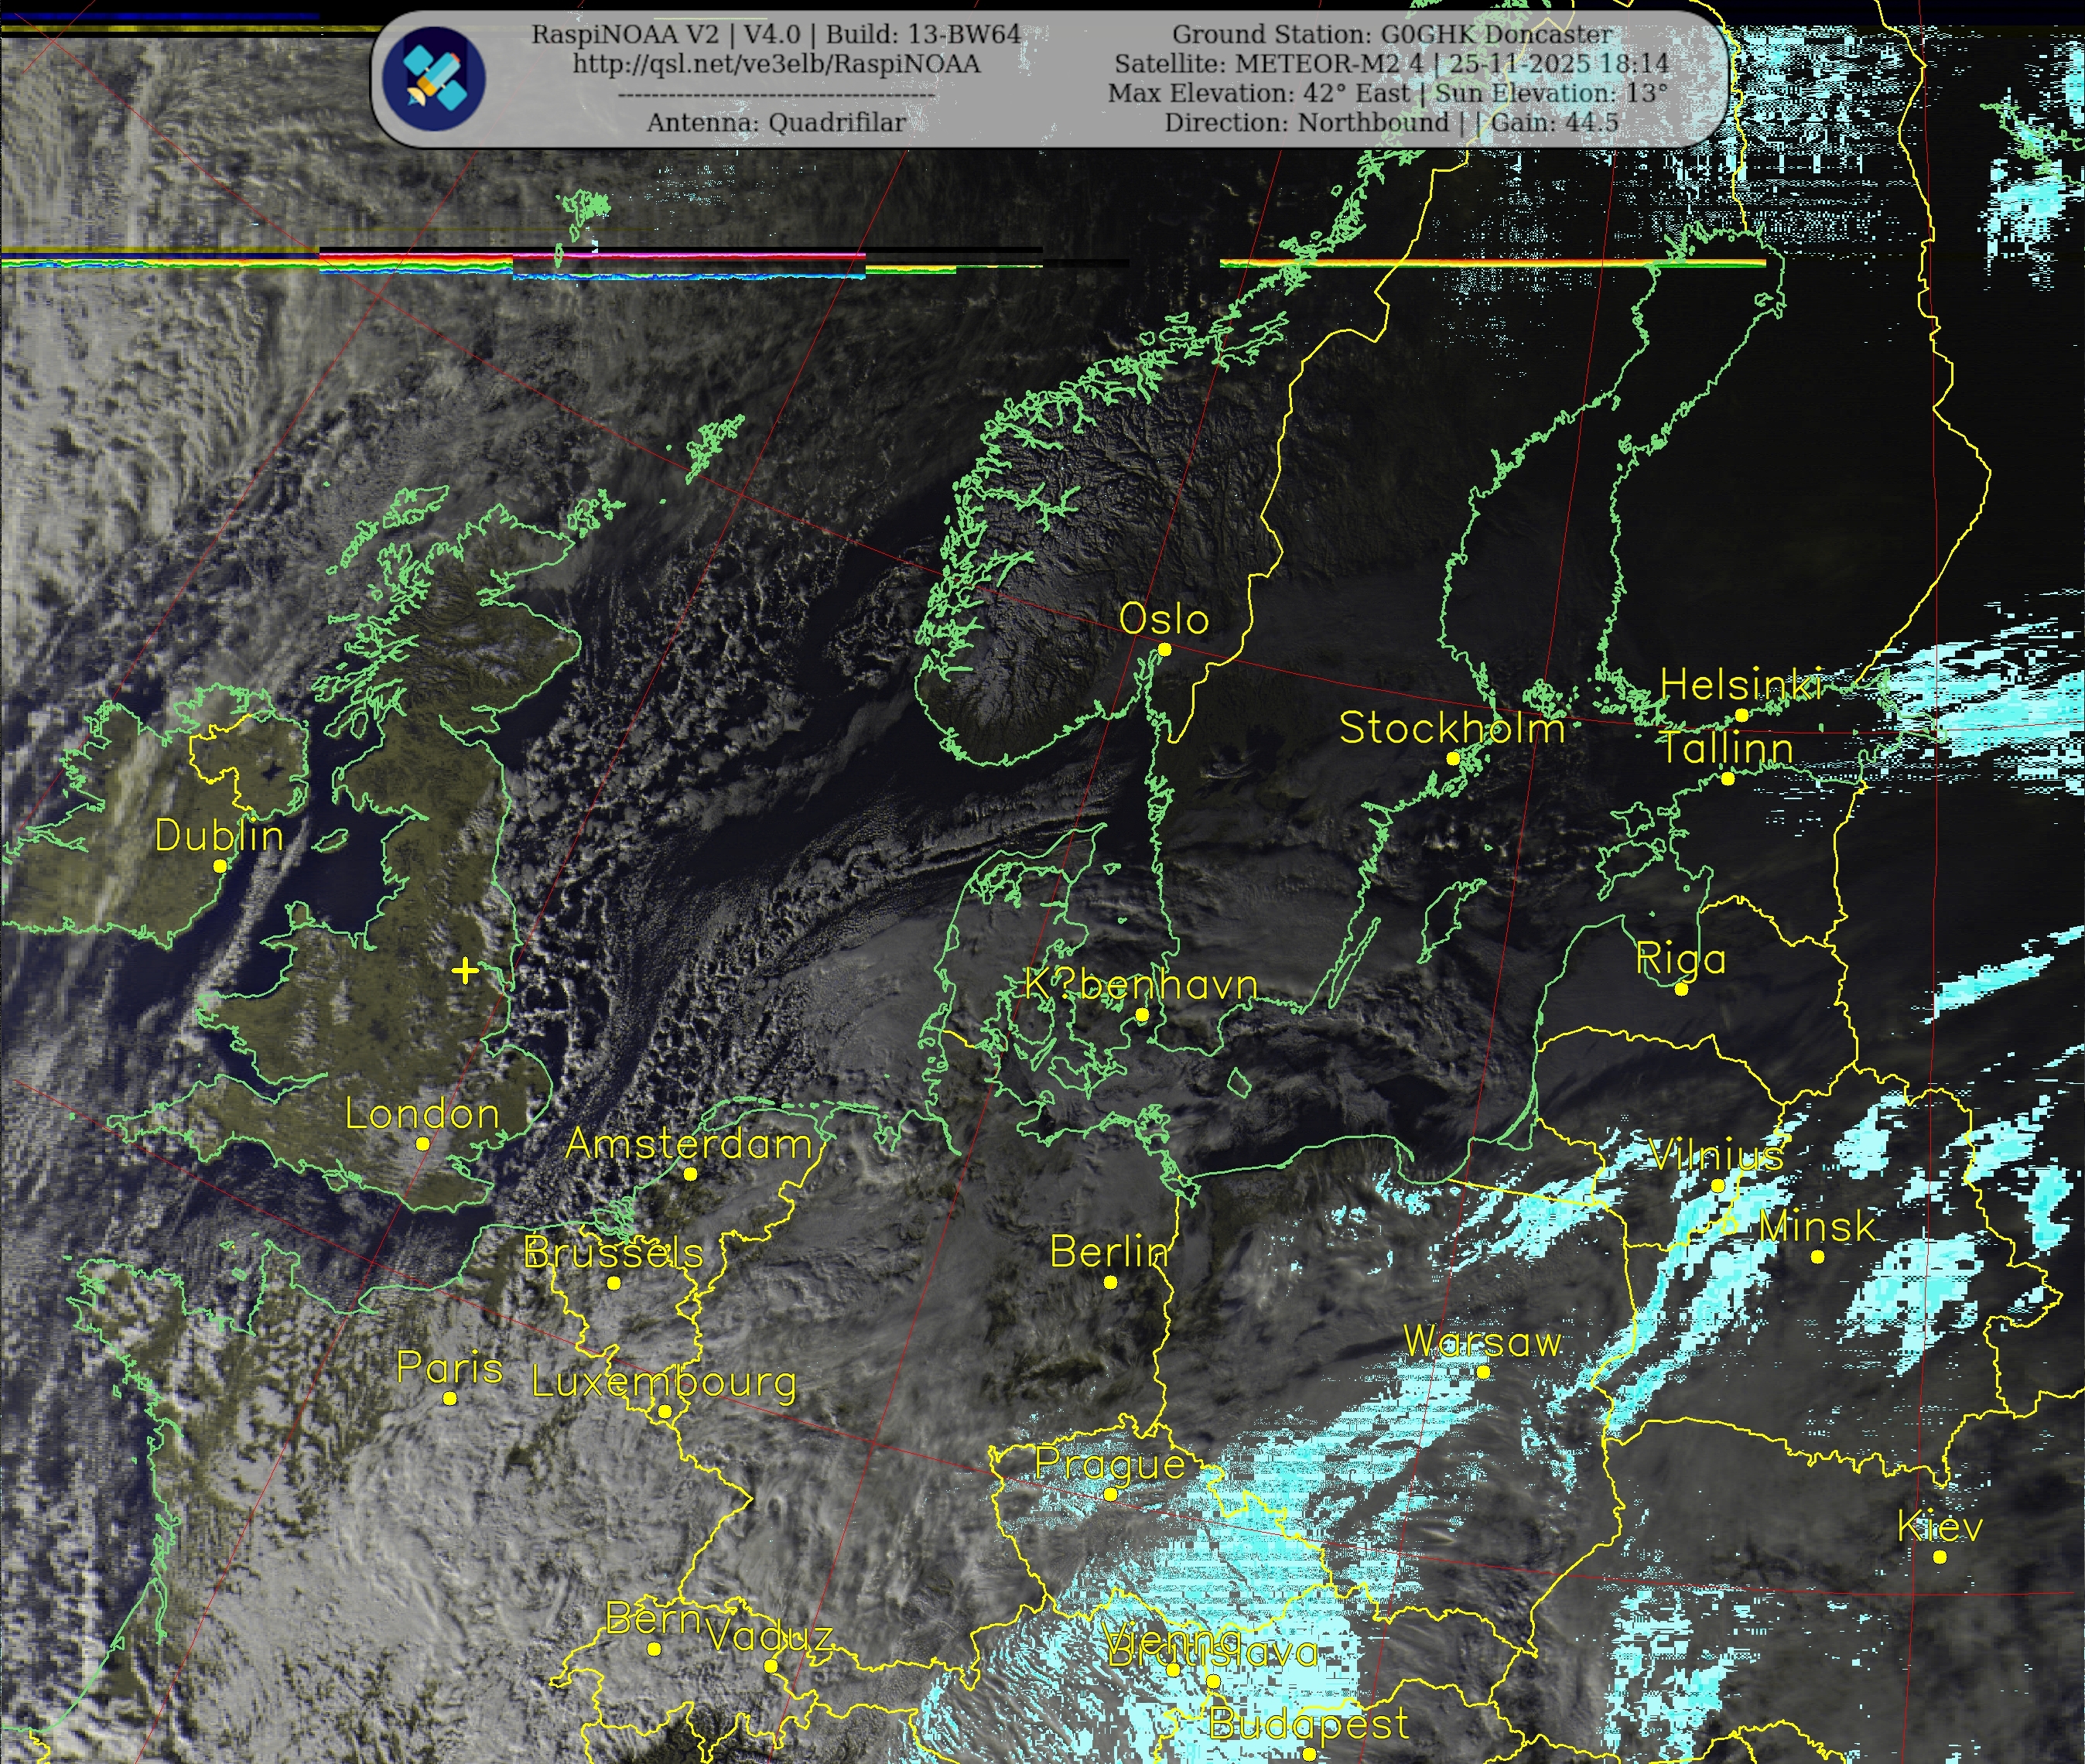Click the Berlin city label
Image resolution: width=2085 pixels, height=1764 pixels.
point(1109,1252)
